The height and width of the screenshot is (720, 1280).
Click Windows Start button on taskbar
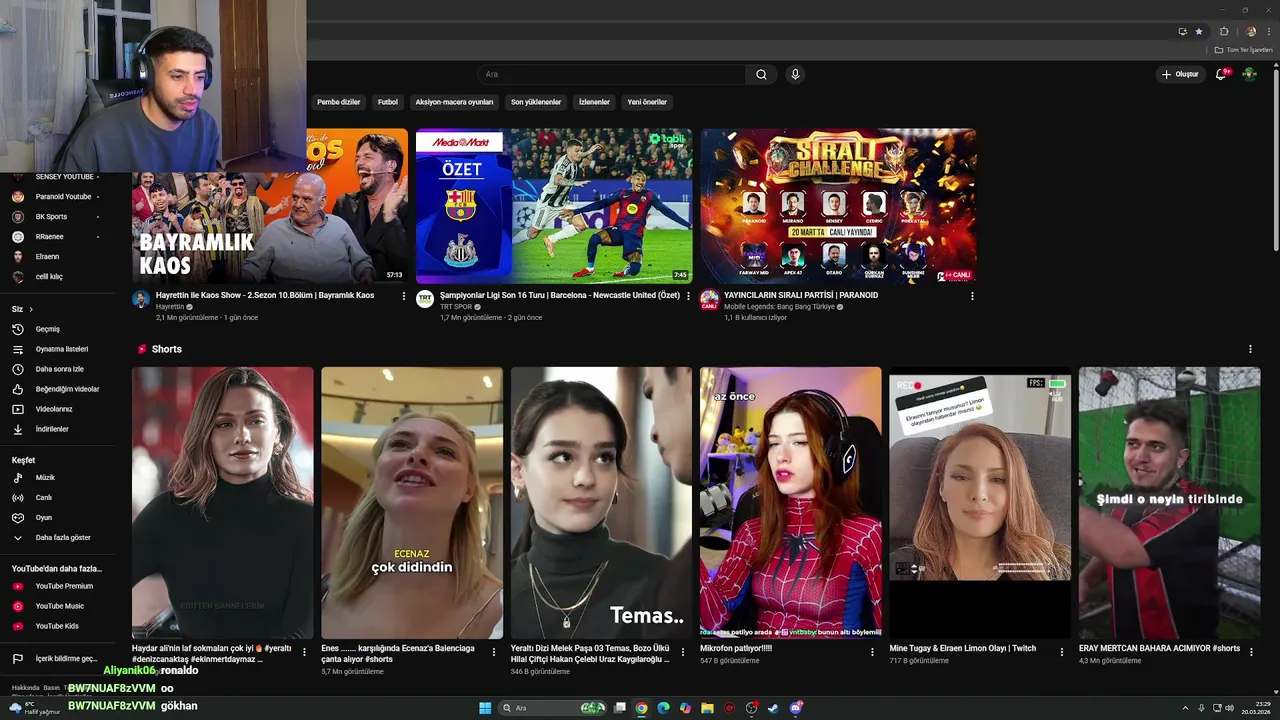pyautogui.click(x=485, y=708)
